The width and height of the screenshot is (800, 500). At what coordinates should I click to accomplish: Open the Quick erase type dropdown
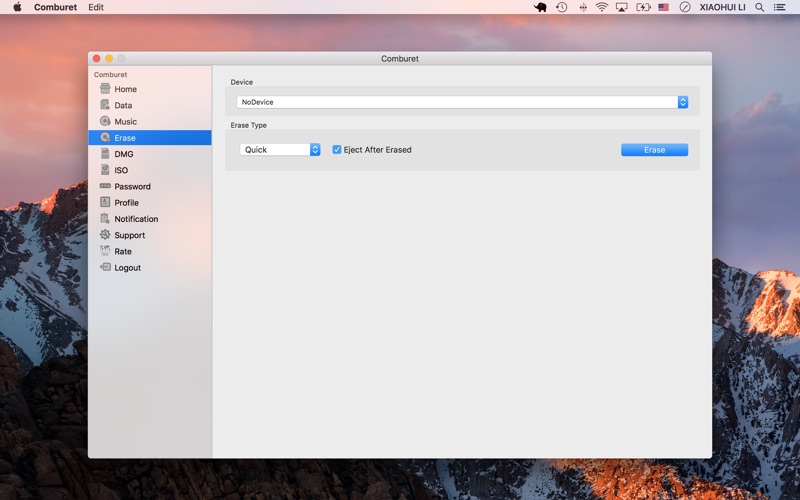click(x=280, y=149)
